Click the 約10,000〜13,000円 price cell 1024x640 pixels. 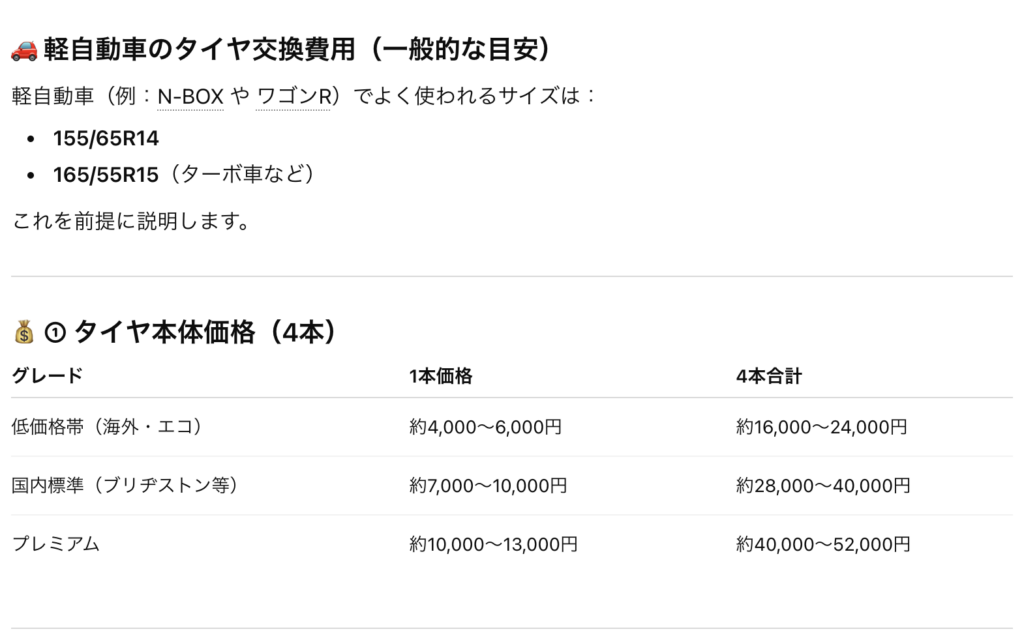point(493,545)
